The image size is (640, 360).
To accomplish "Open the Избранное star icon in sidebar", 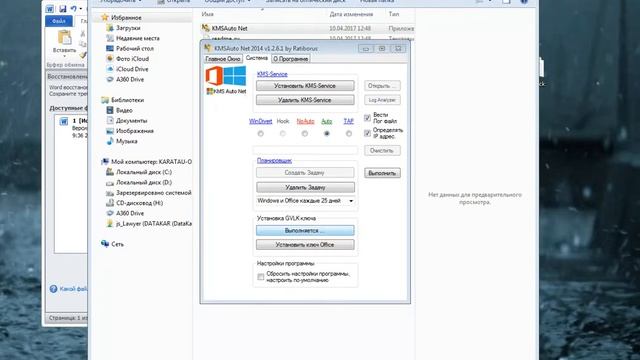I will tap(105, 17).
